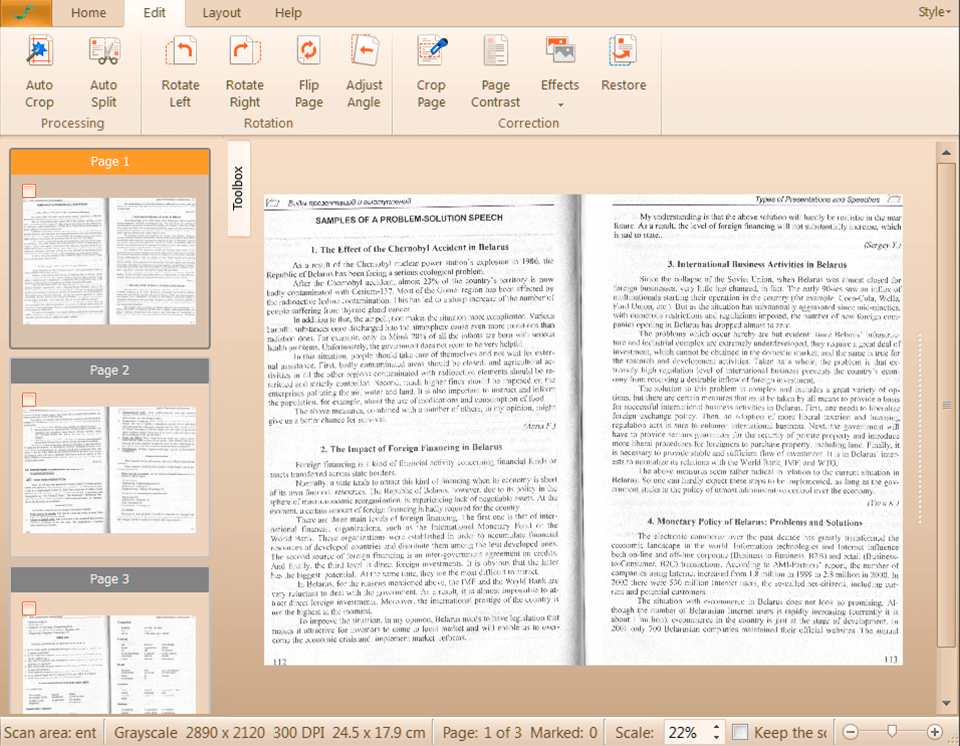Screen dimensions: 960x746
Task: Check the Page 2 thumbnail checkbox
Action: click(29, 399)
